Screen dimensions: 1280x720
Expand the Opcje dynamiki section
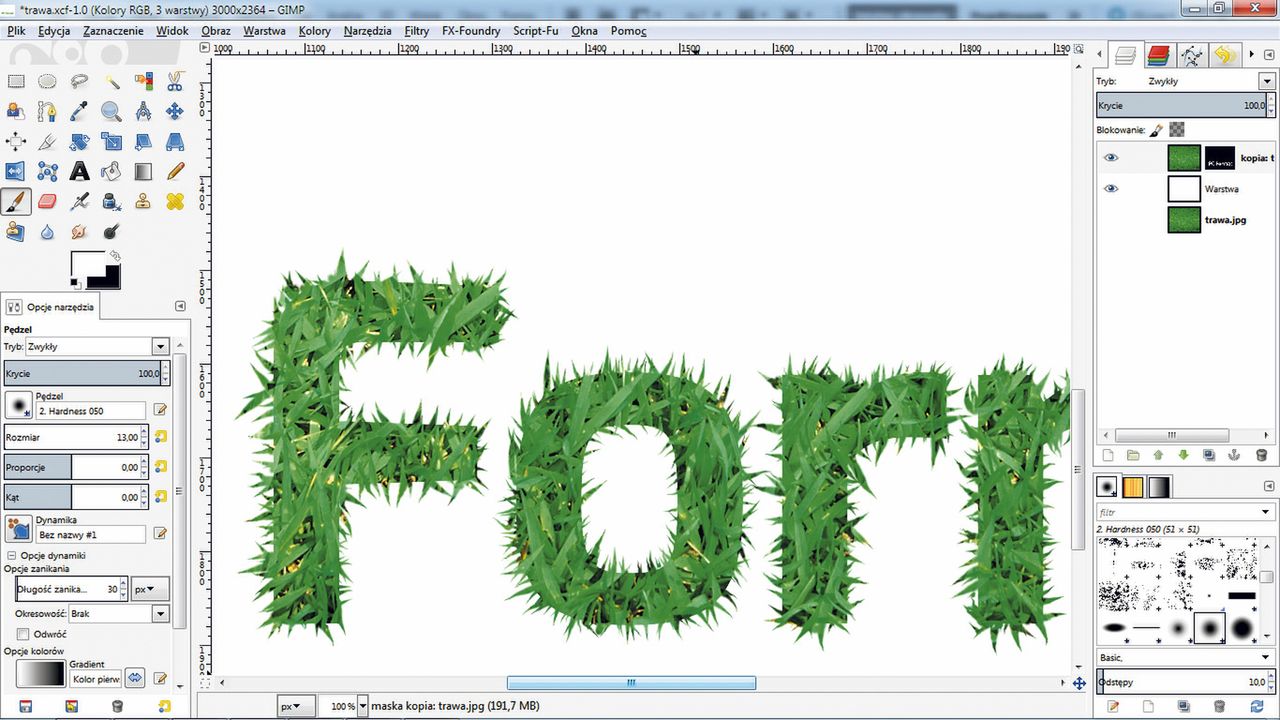pos(12,555)
